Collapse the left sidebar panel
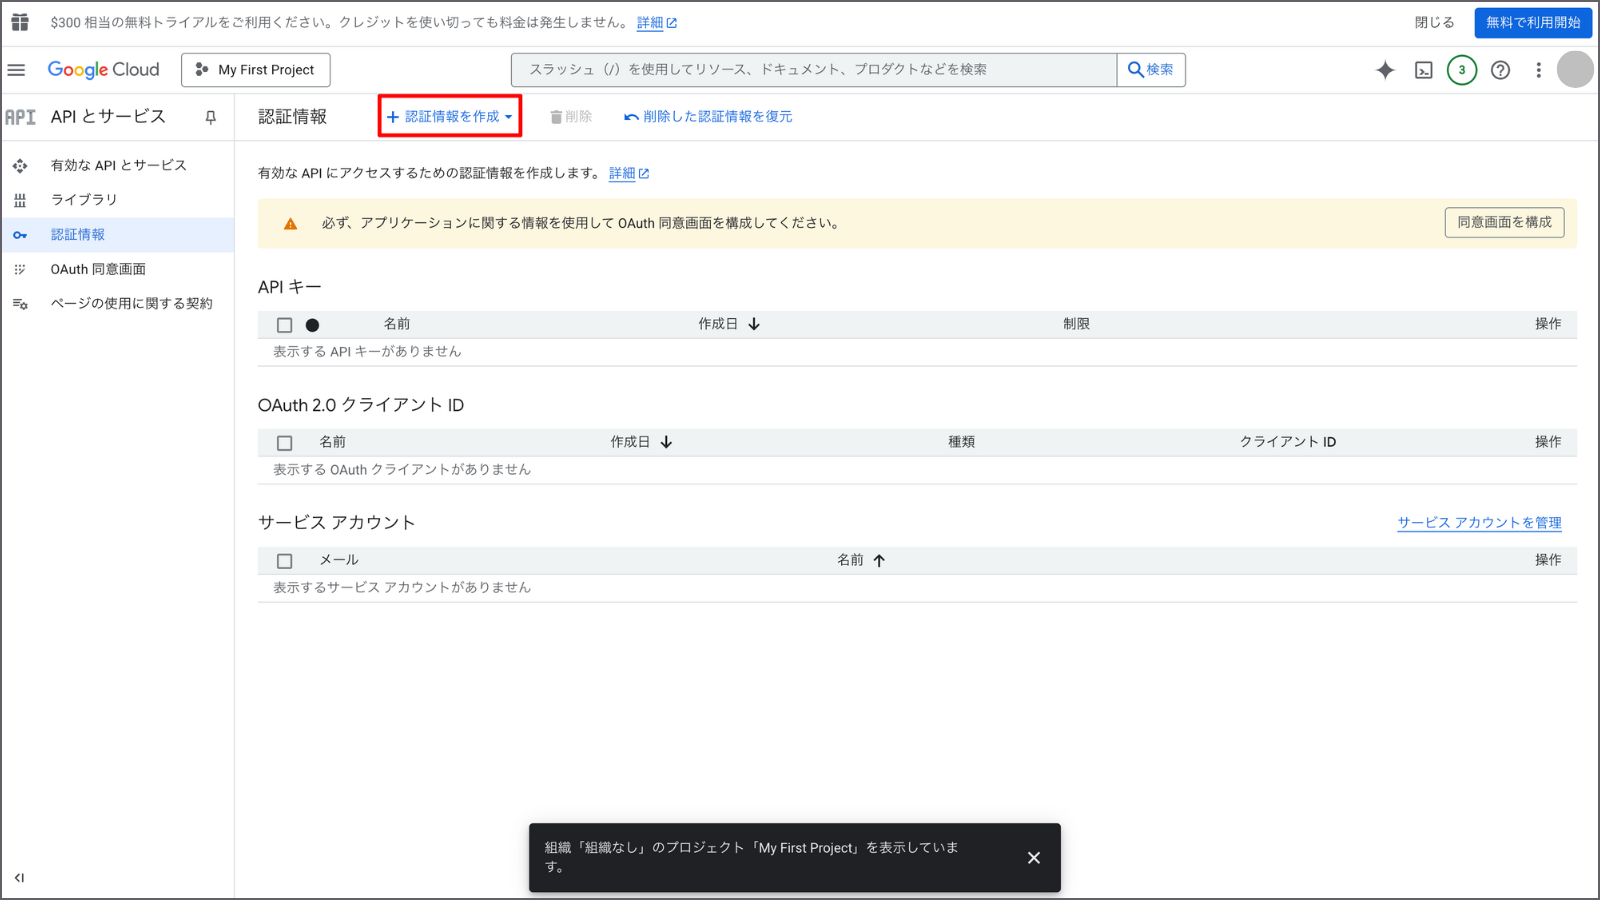 point(19,878)
